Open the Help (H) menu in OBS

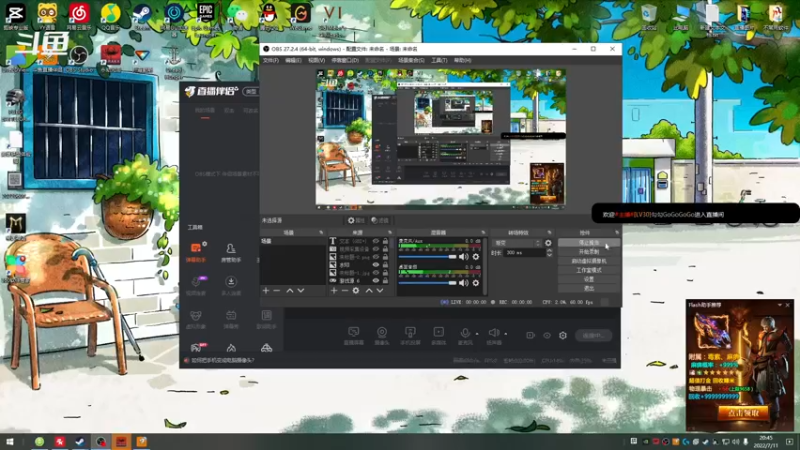coord(462,60)
